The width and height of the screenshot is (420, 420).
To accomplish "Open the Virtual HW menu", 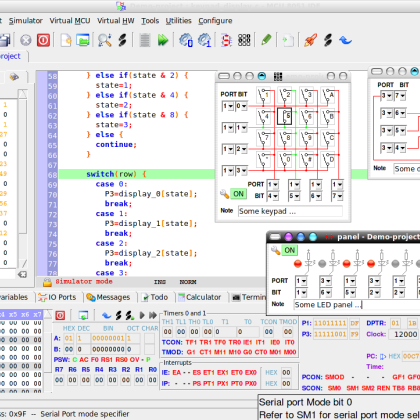I will (x=116, y=21).
